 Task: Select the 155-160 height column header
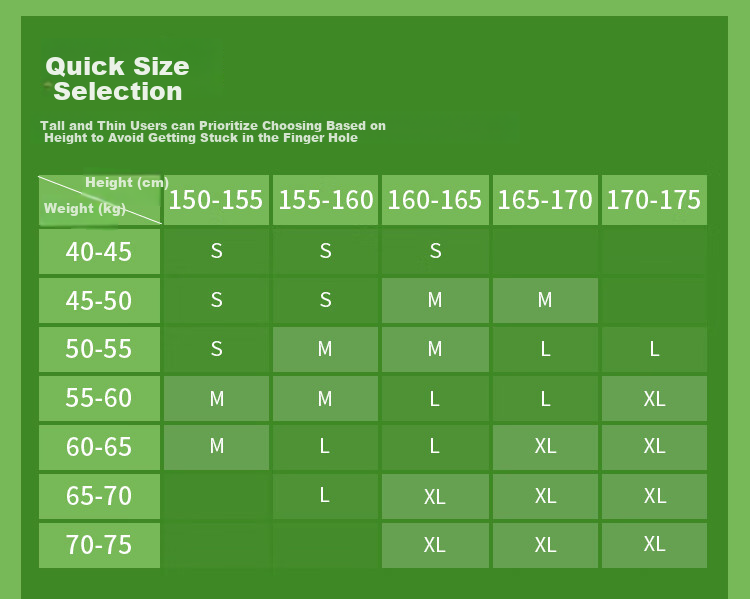(325, 200)
